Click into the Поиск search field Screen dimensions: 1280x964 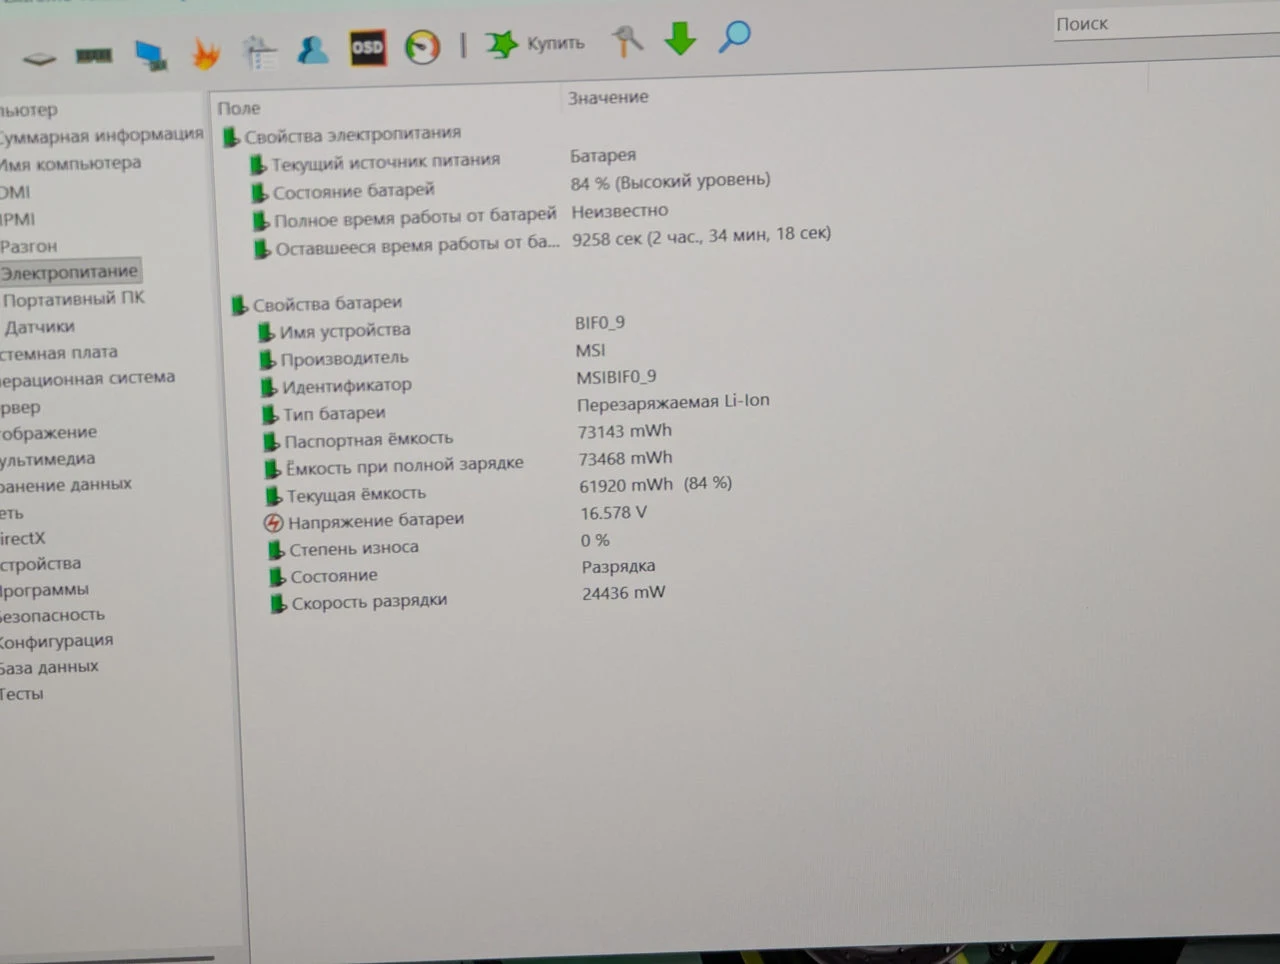[1166, 23]
